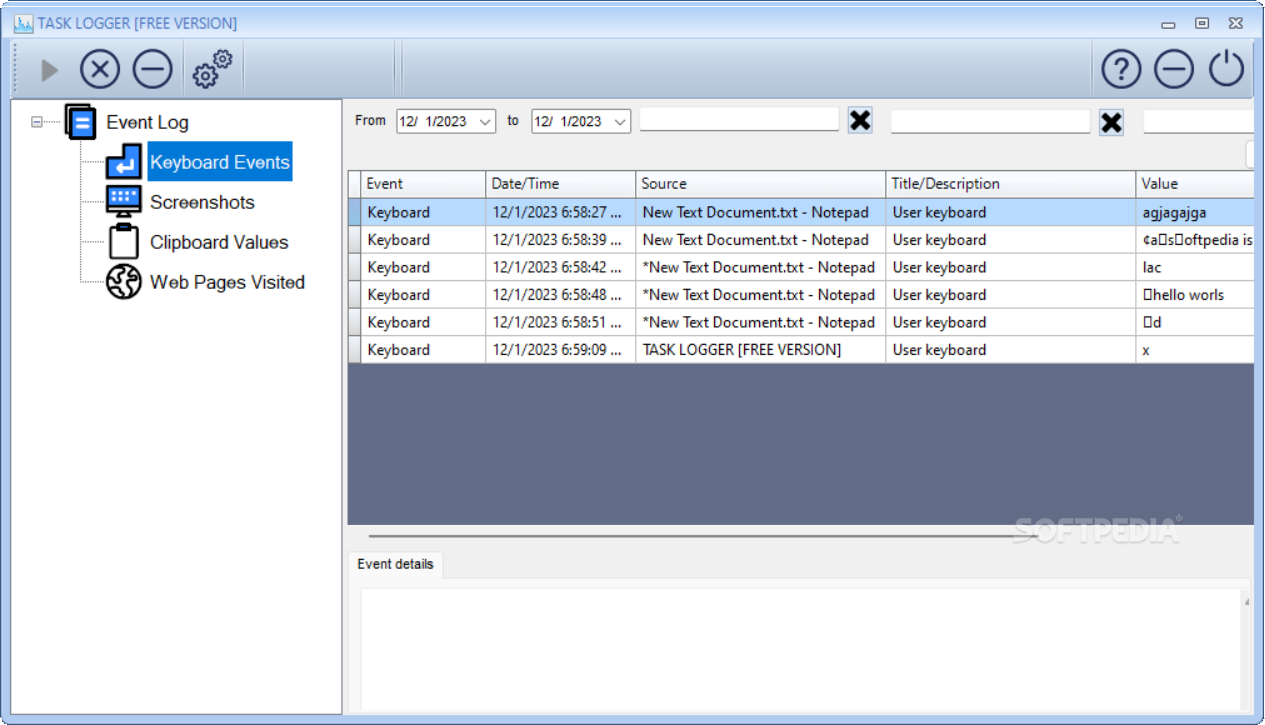Click the circled minus icon beside the stop icon
This screenshot has width=1265, height=725.
(x=153, y=70)
